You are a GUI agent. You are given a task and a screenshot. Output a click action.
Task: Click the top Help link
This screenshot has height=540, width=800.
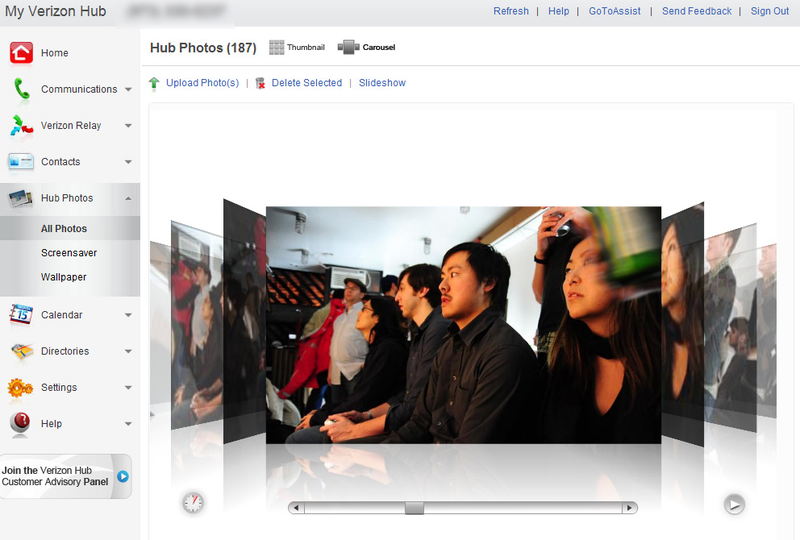coord(559,11)
